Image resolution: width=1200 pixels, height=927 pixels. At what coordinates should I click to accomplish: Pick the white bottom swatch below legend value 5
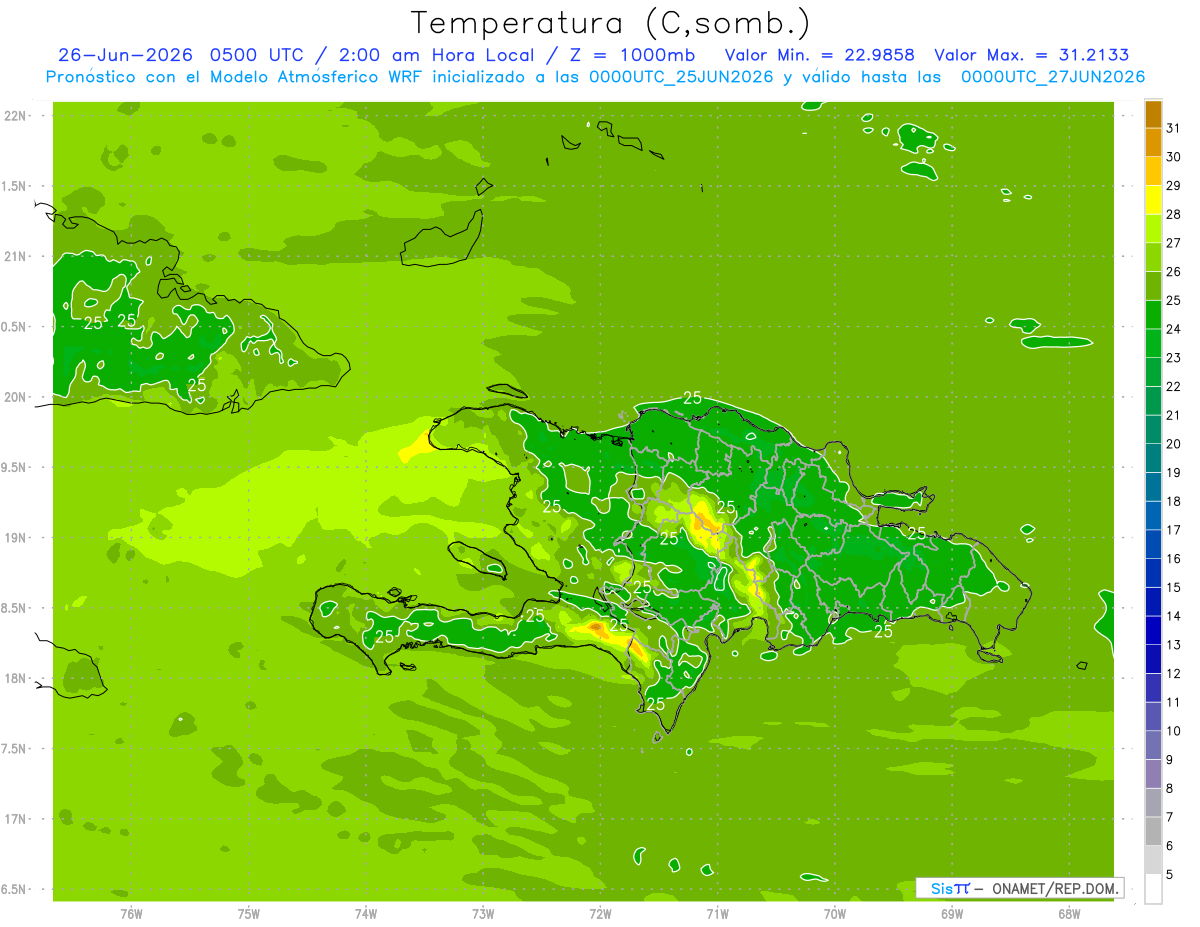tap(1153, 889)
